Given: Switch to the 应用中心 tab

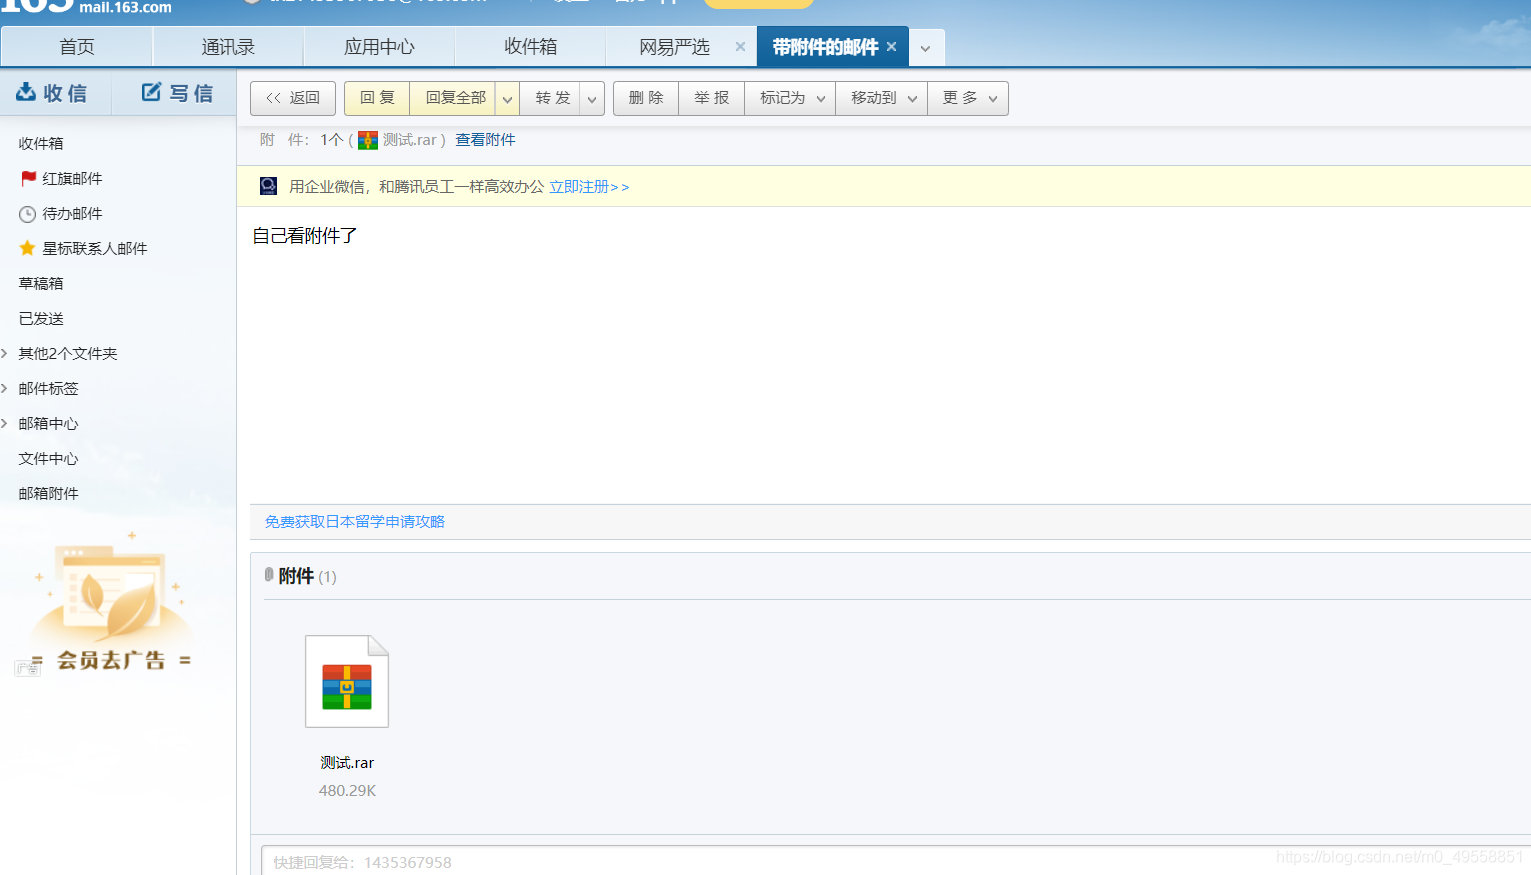Looking at the screenshot, I should [x=379, y=47].
